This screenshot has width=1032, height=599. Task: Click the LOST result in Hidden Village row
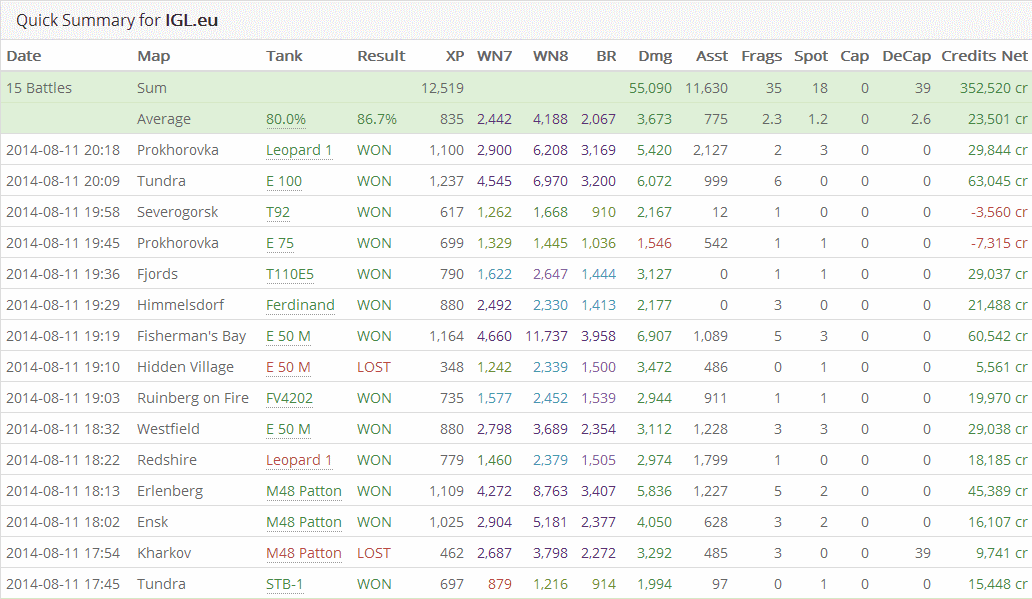pos(374,367)
